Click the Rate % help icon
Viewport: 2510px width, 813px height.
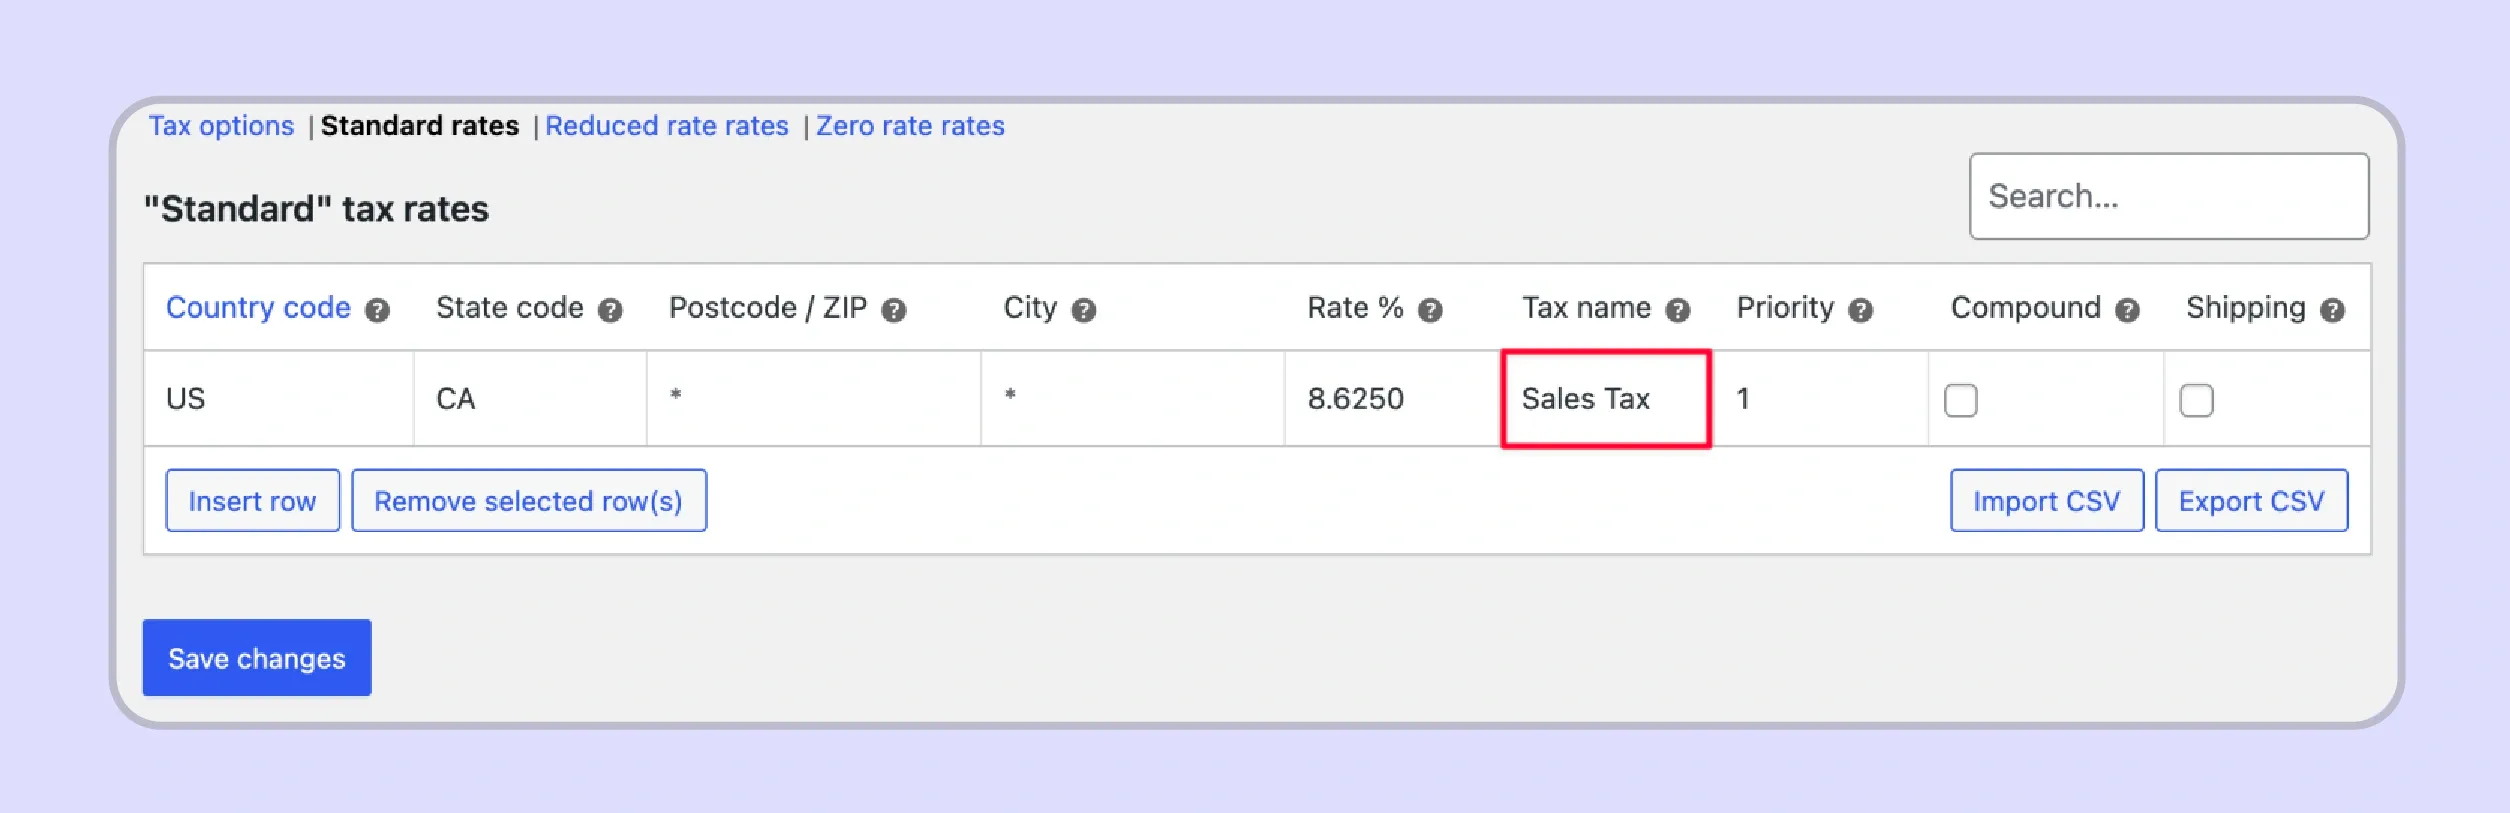(x=1431, y=310)
